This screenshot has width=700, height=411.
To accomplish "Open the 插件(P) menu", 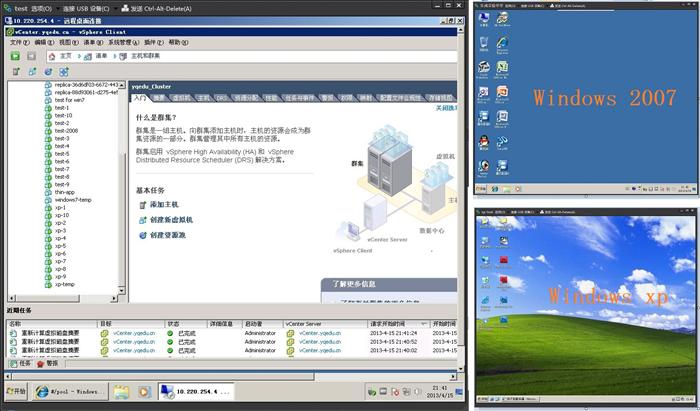I will (154, 42).
